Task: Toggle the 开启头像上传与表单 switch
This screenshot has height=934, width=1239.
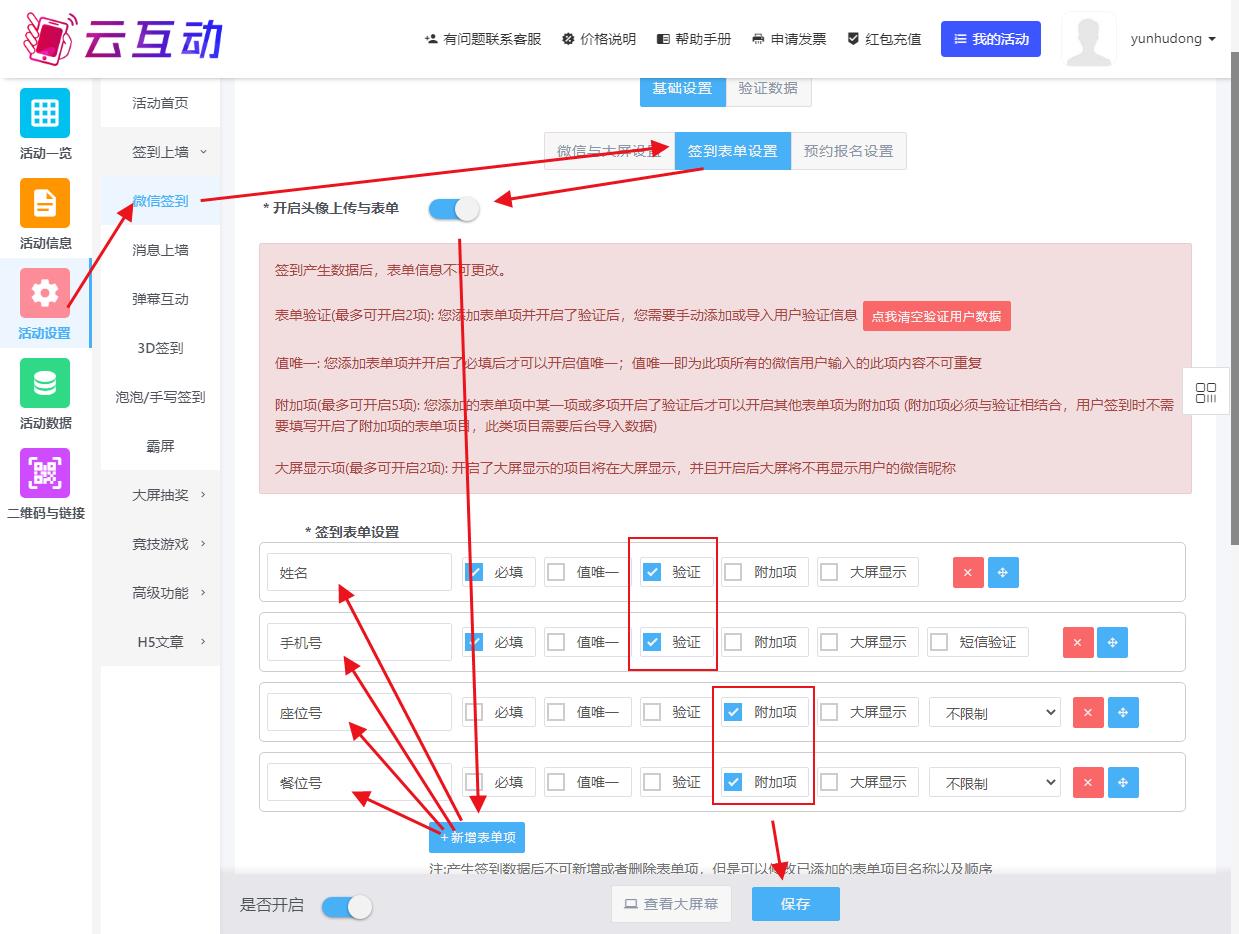Action: [x=454, y=209]
